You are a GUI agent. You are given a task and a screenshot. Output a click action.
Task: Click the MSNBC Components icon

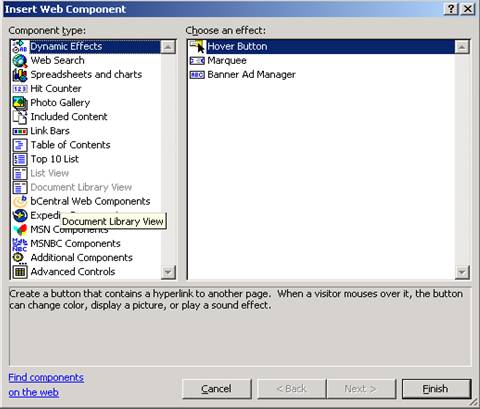tap(20, 244)
